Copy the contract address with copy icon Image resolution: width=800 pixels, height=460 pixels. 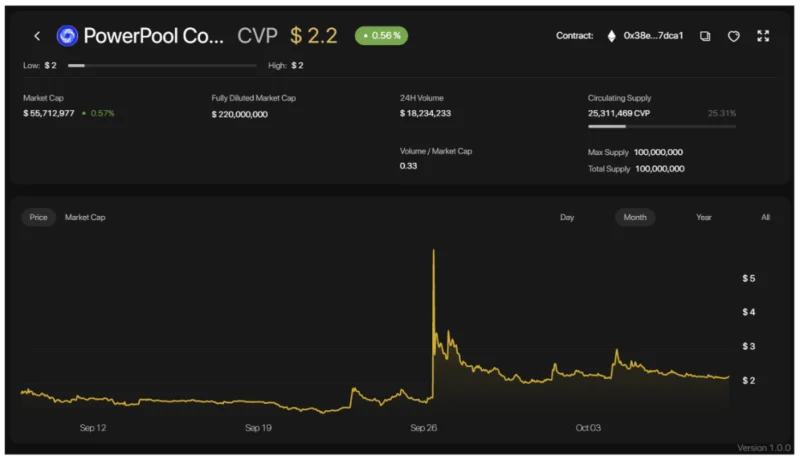click(705, 36)
